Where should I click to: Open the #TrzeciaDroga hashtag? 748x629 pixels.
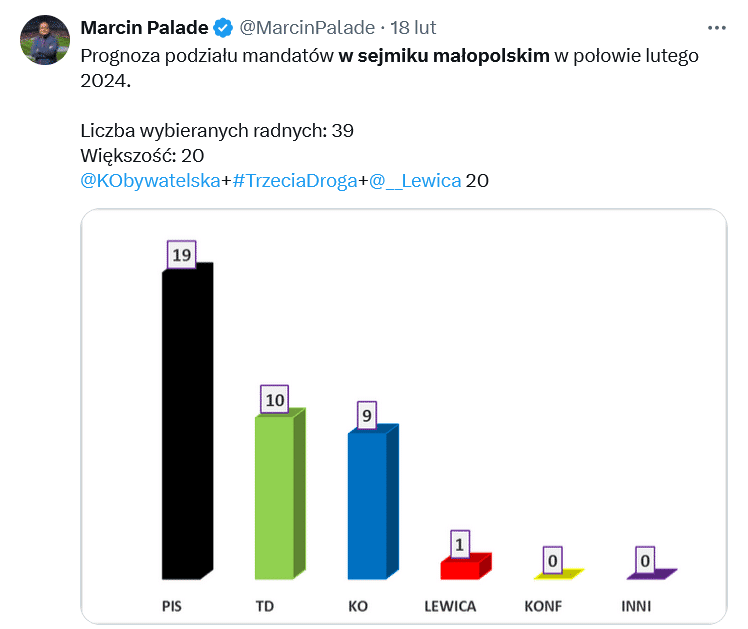pyautogui.click(x=295, y=181)
